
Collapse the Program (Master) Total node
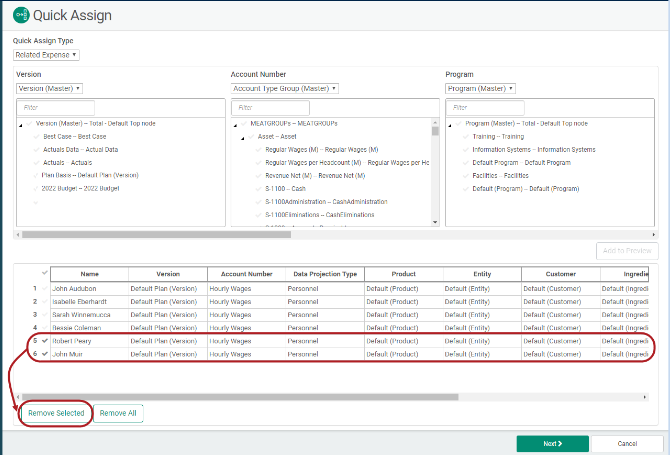coord(450,125)
